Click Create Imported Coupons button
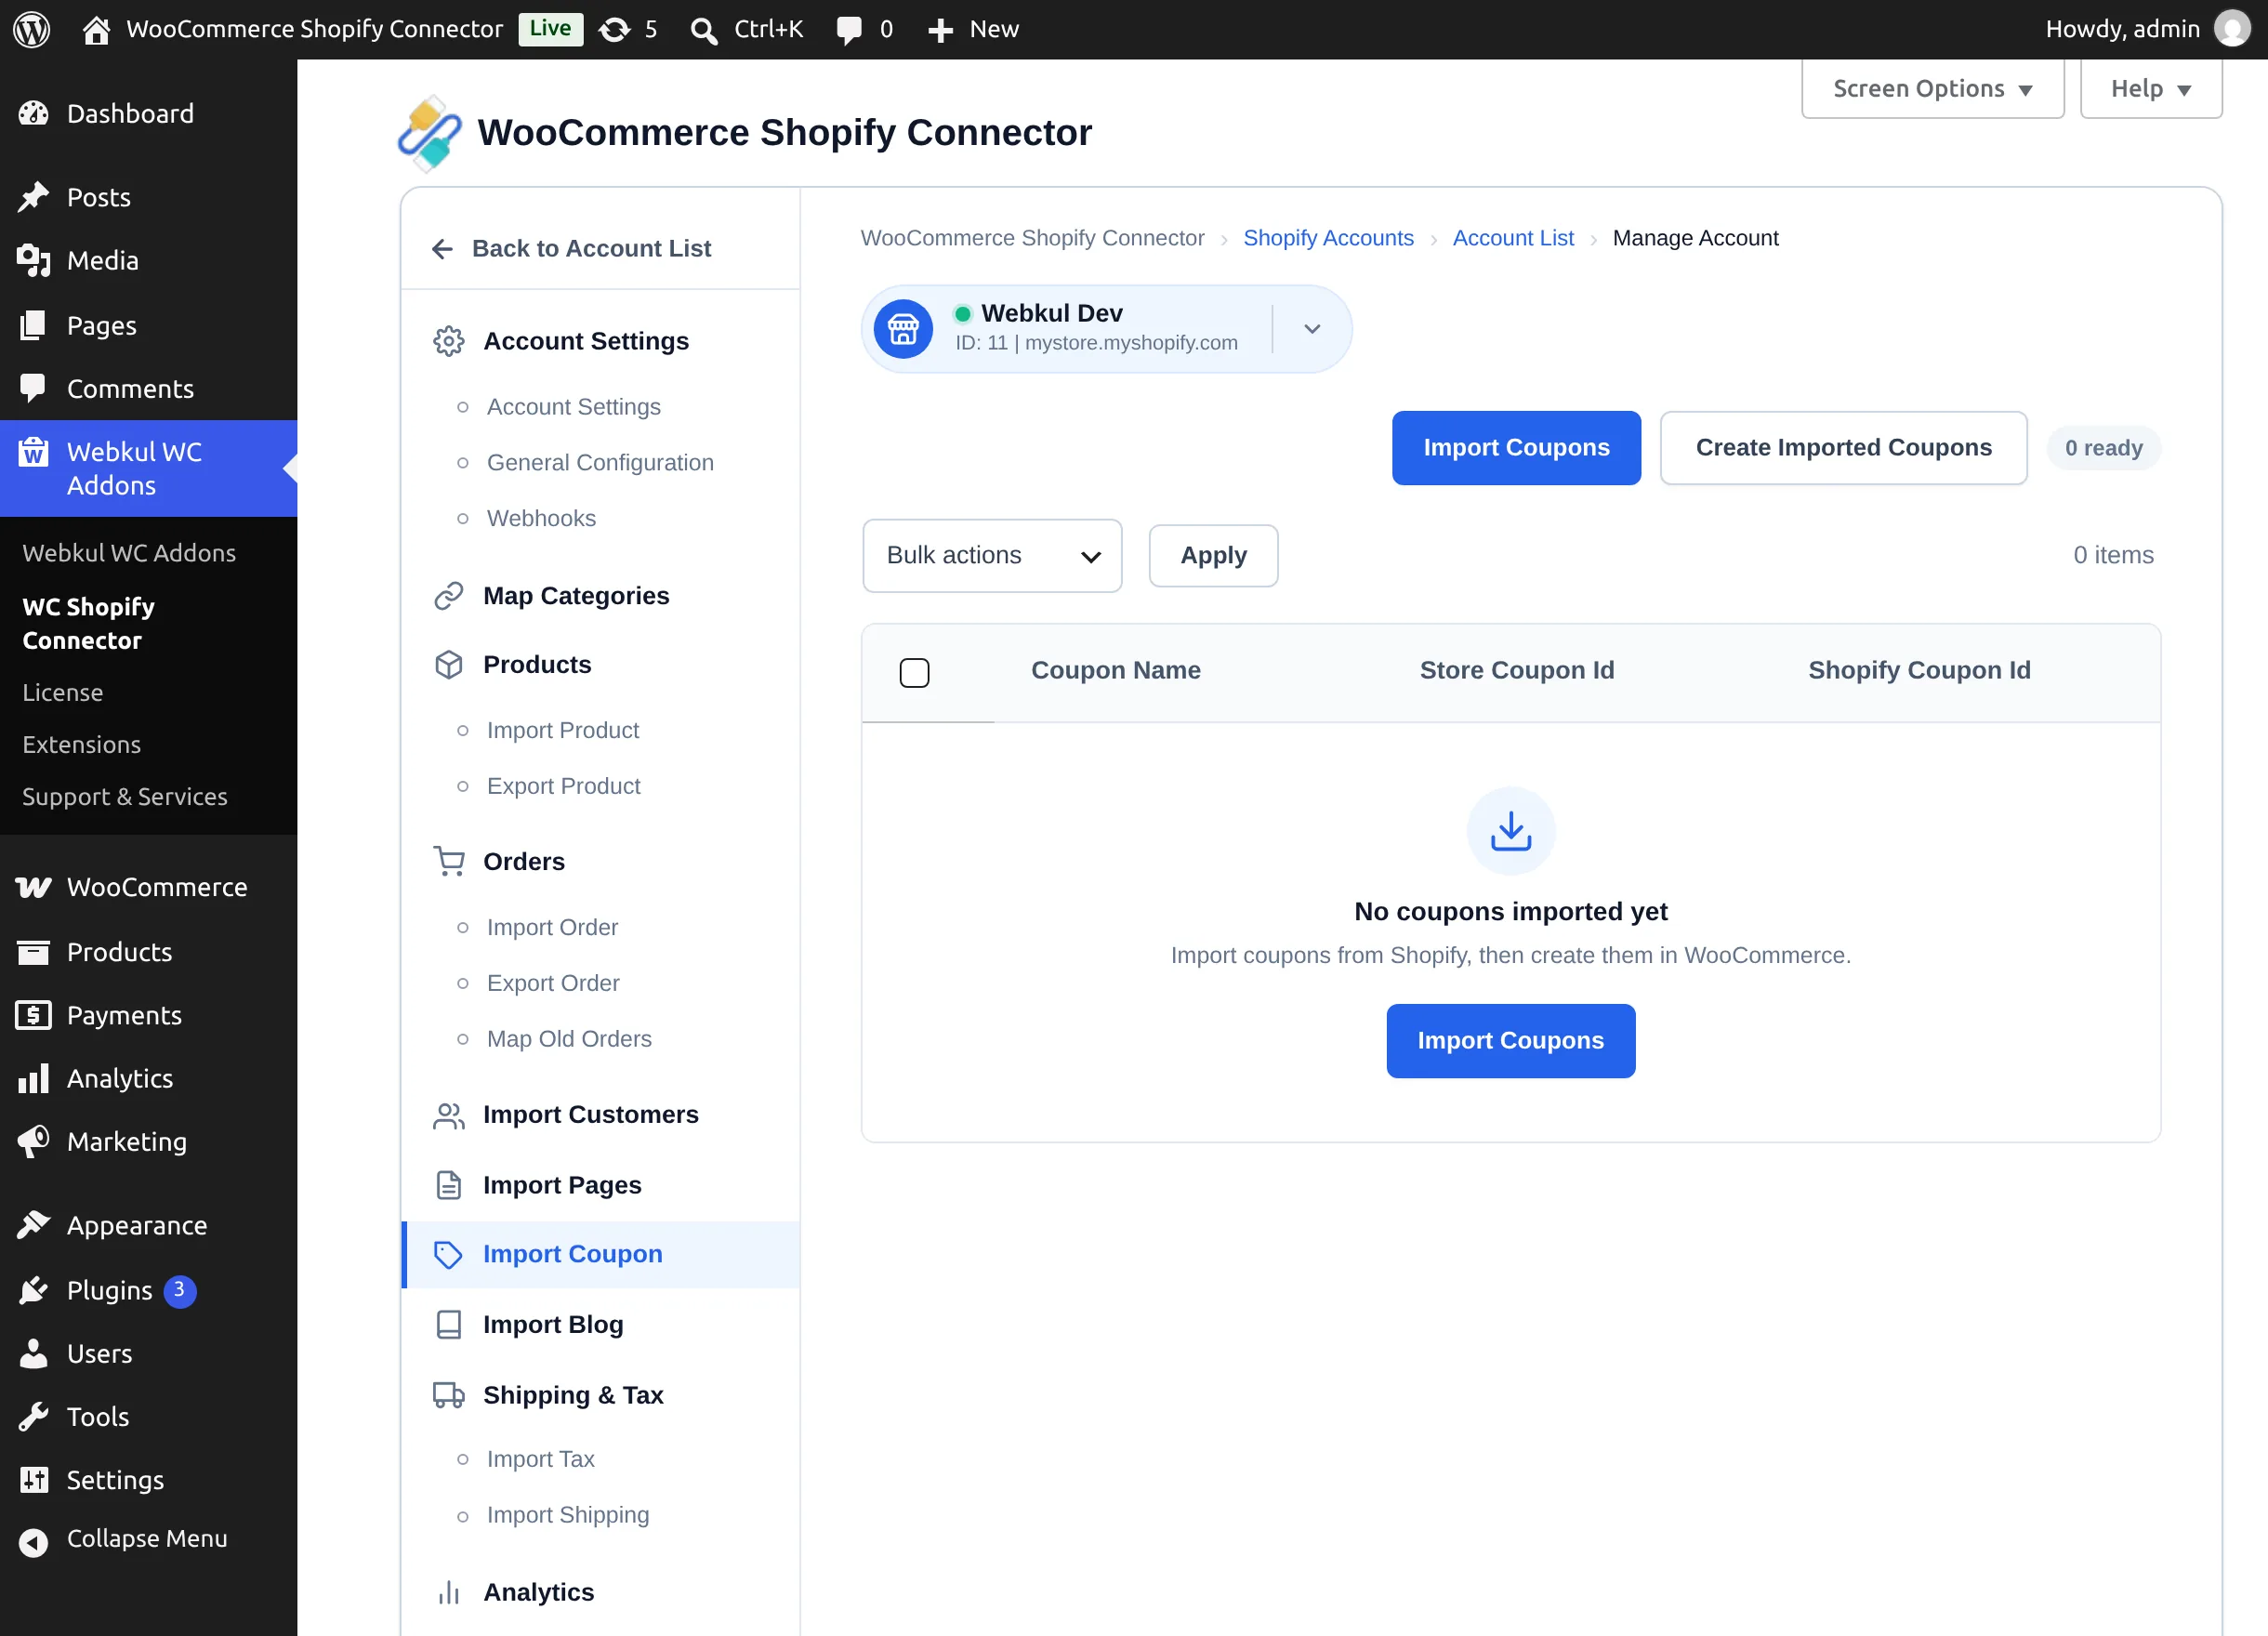 (1843, 448)
